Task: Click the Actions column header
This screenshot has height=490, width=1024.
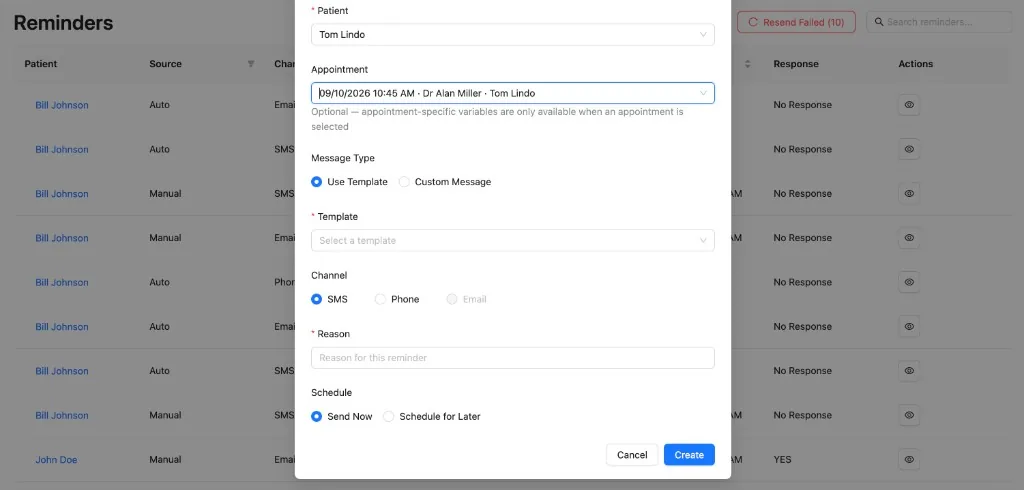Action: 916,64
